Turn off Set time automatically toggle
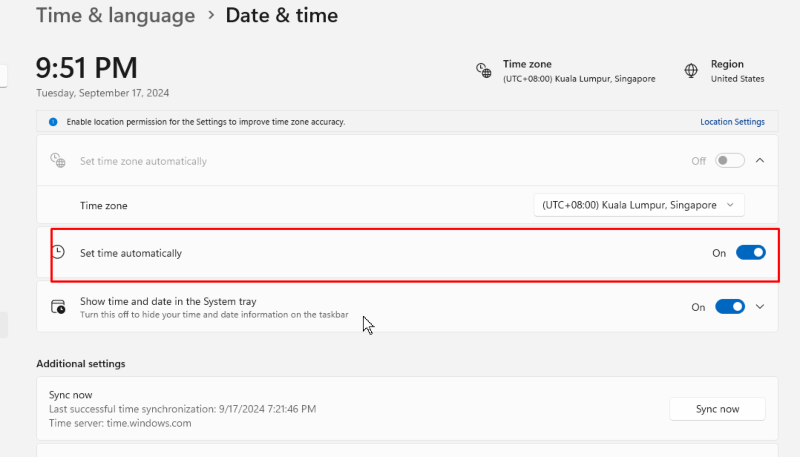This screenshot has width=800, height=457. click(751, 252)
